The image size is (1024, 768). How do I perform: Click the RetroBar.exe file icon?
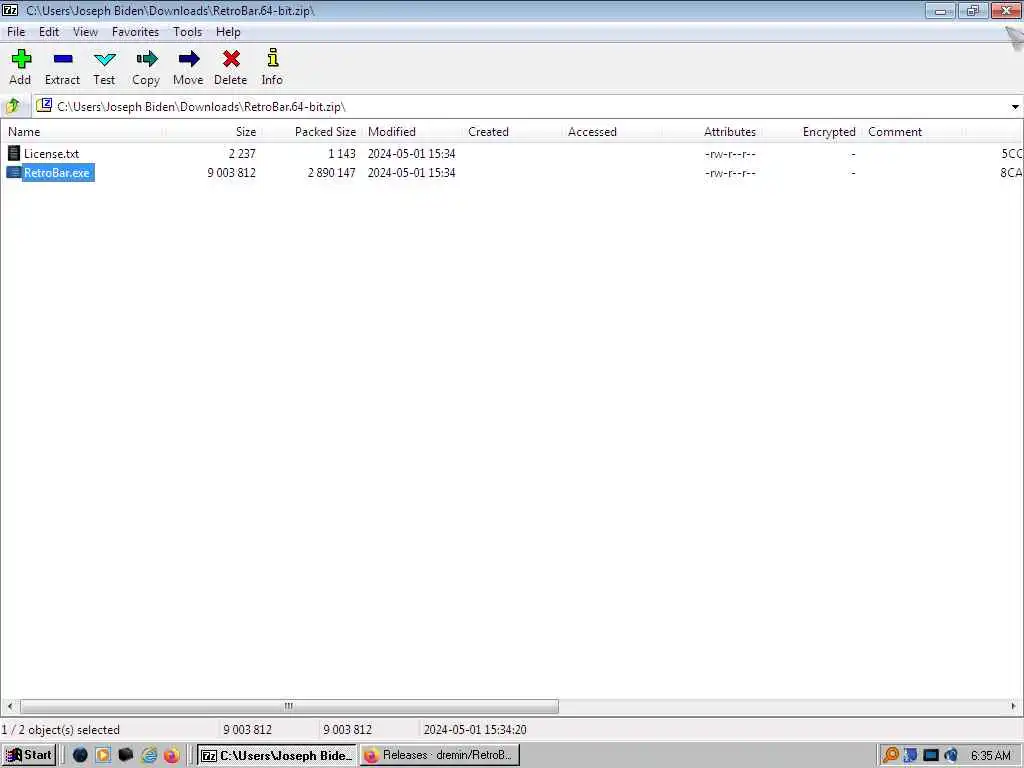tap(14, 172)
